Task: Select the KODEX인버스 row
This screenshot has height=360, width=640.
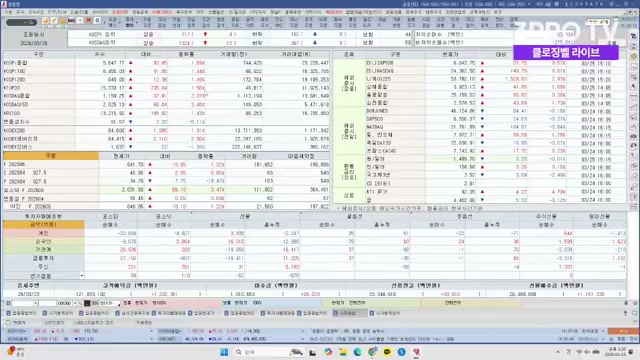Action: point(166,147)
